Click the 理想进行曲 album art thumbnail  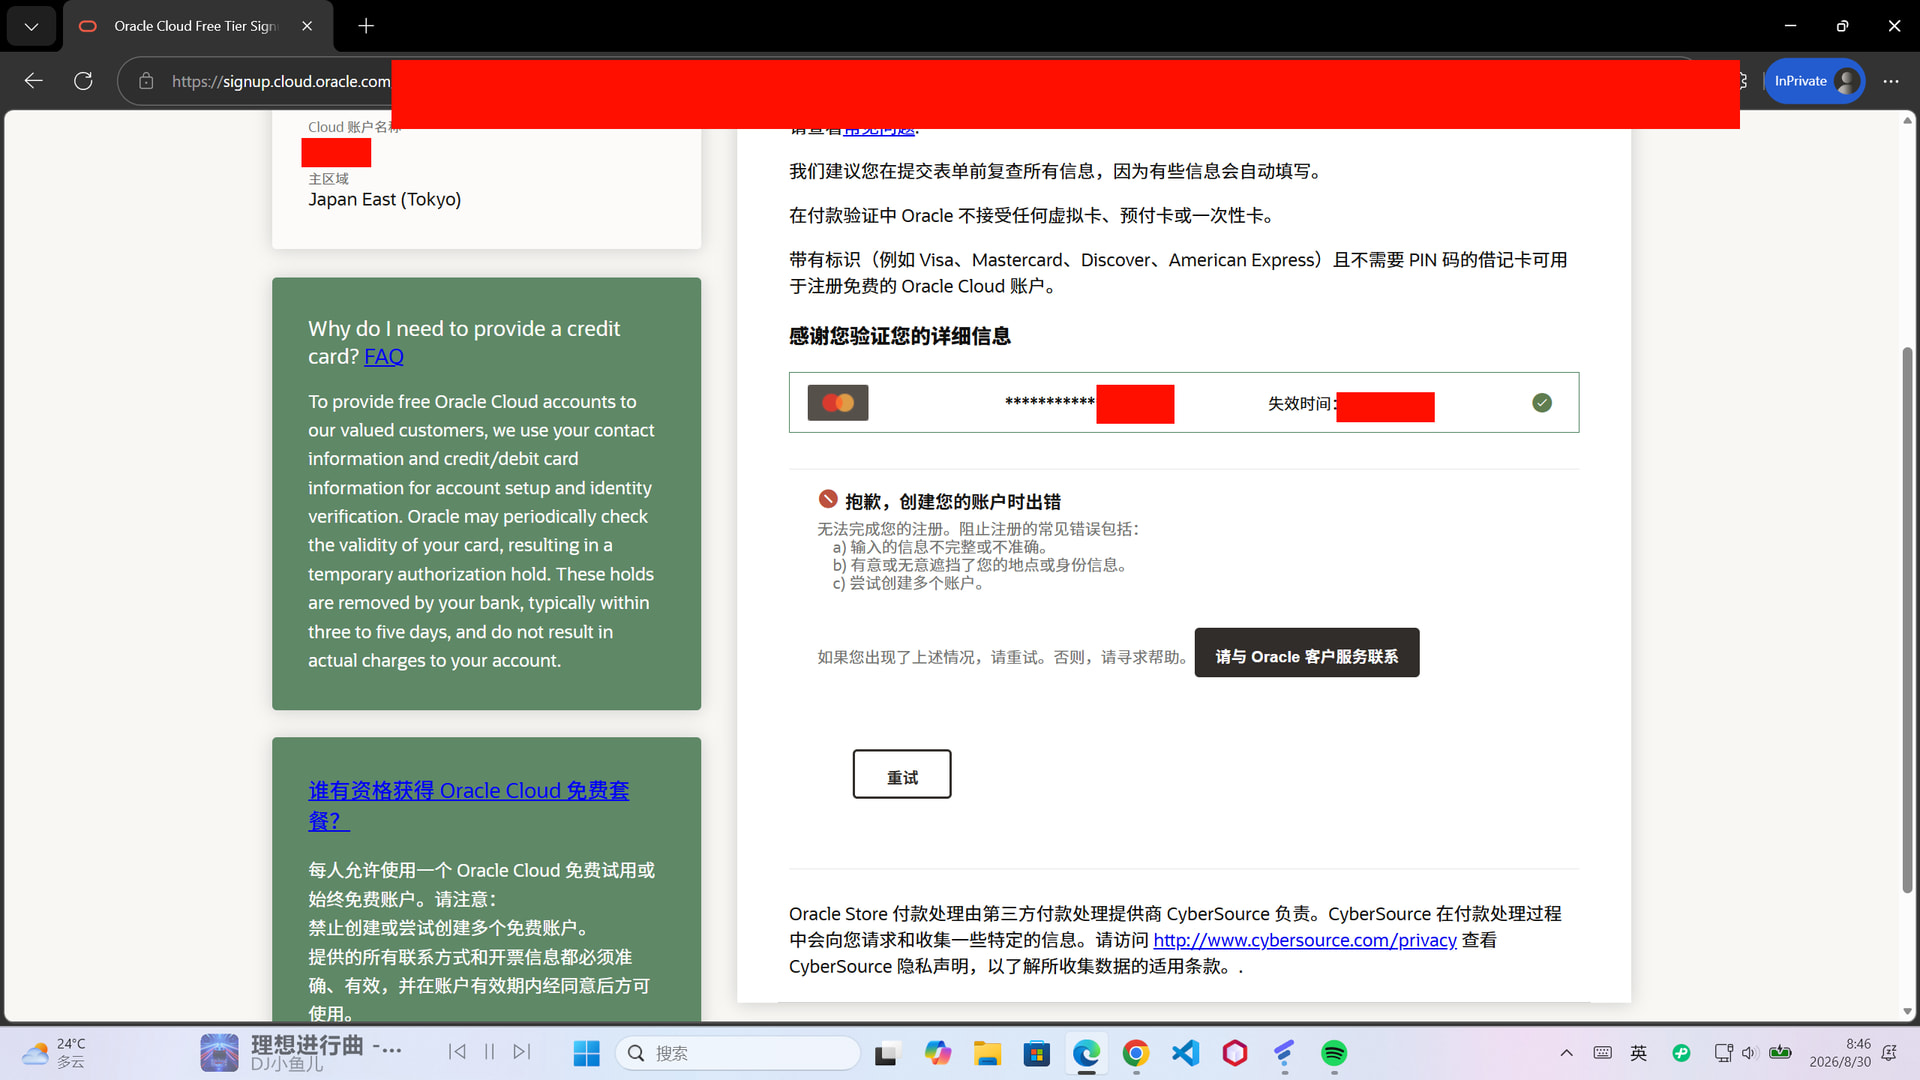pos(219,1053)
